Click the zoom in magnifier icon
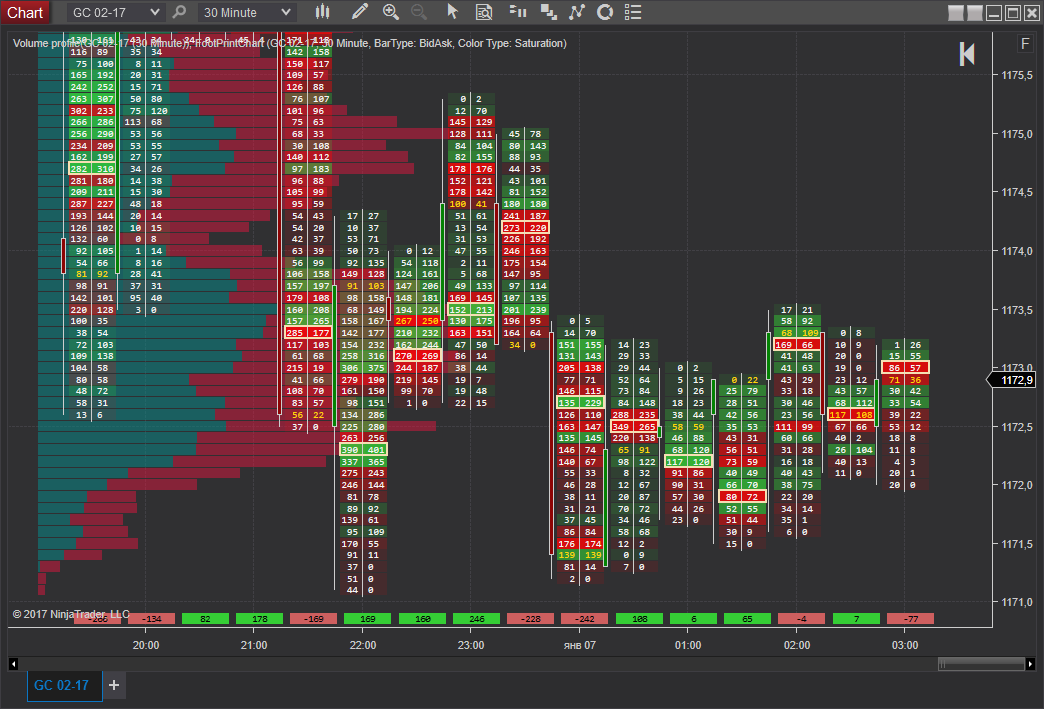The height and width of the screenshot is (709, 1044). coord(391,12)
